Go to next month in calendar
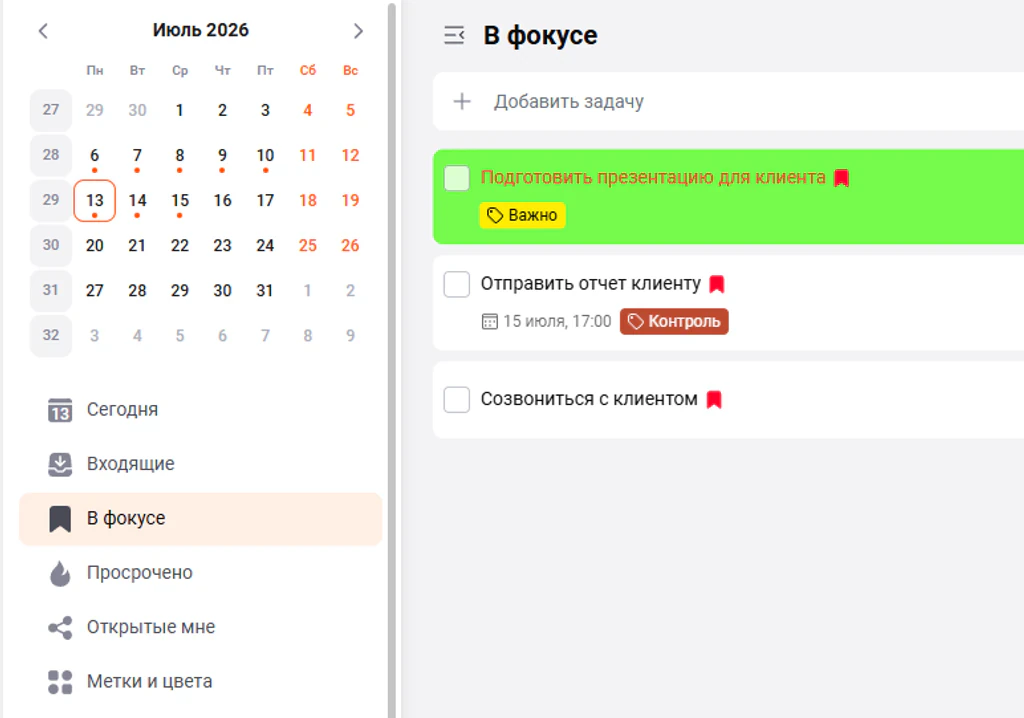Image resolution: width=1024 pixels, height=718 pixels. (358, 31)
